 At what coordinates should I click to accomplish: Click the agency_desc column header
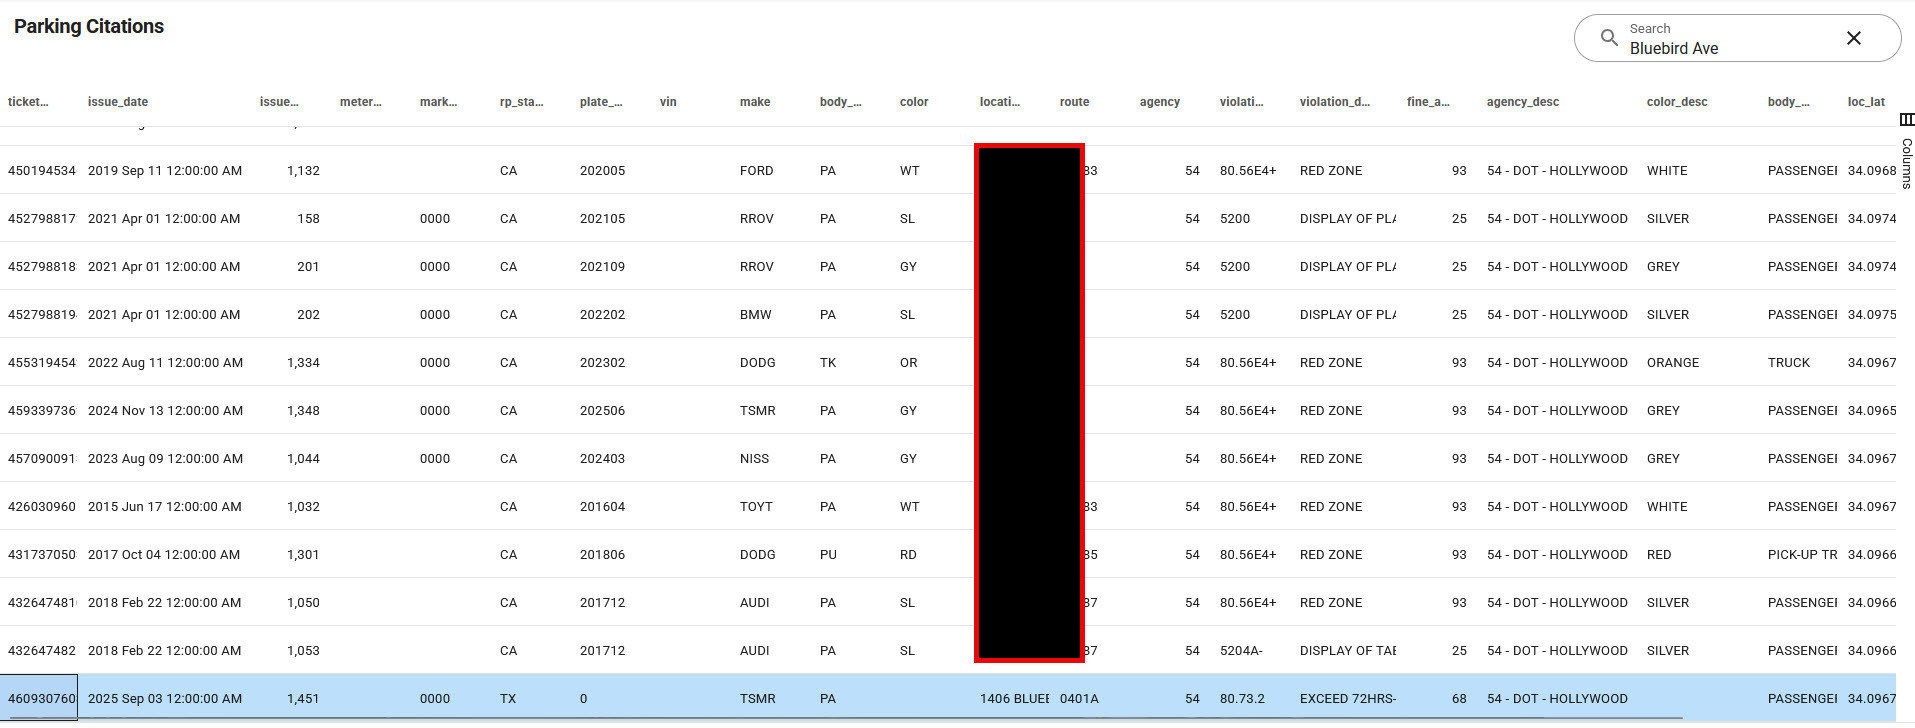click(1522, 102)
